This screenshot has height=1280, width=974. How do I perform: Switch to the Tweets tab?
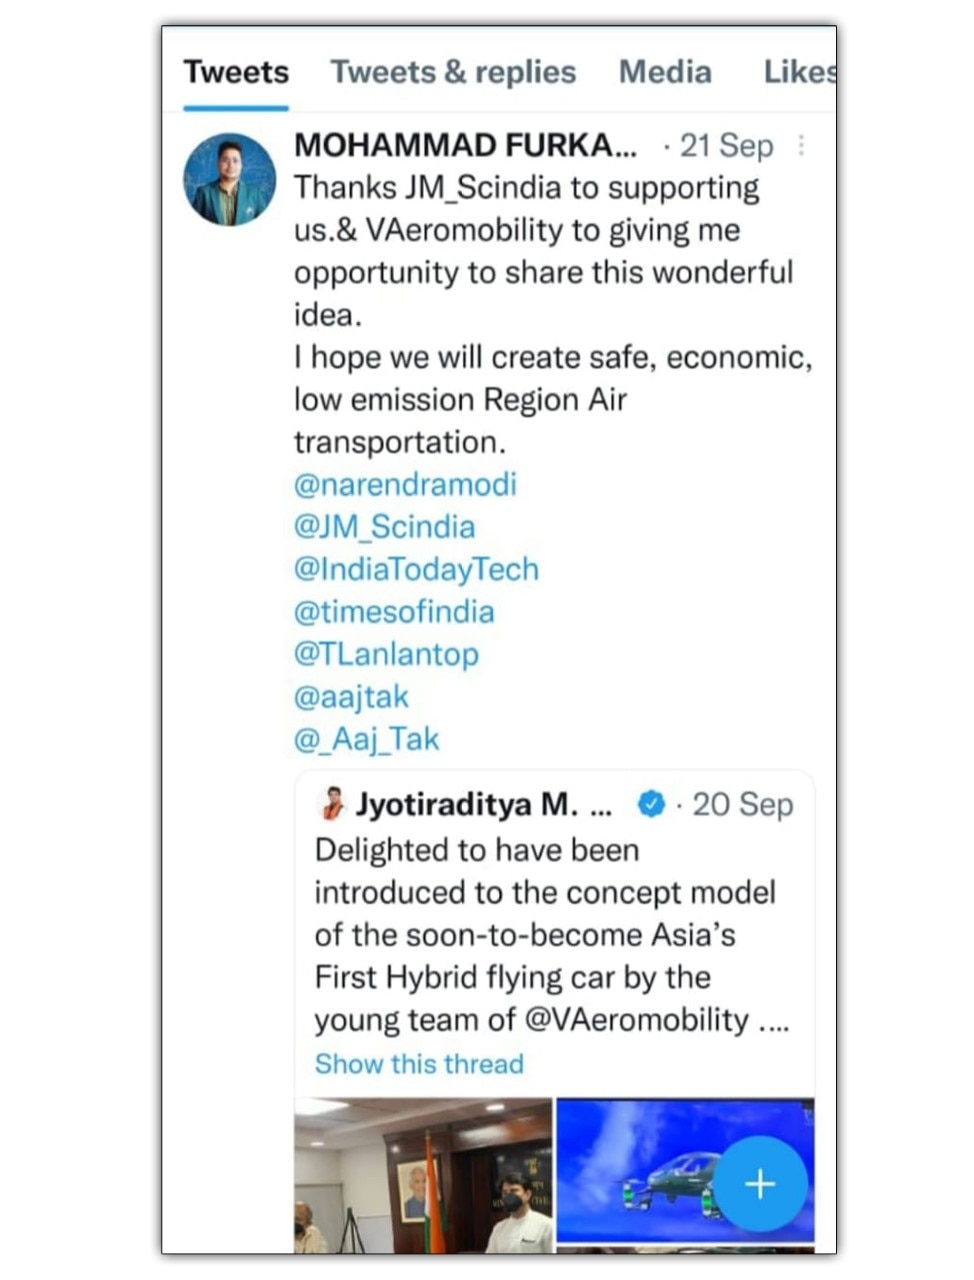pos(236,72)
